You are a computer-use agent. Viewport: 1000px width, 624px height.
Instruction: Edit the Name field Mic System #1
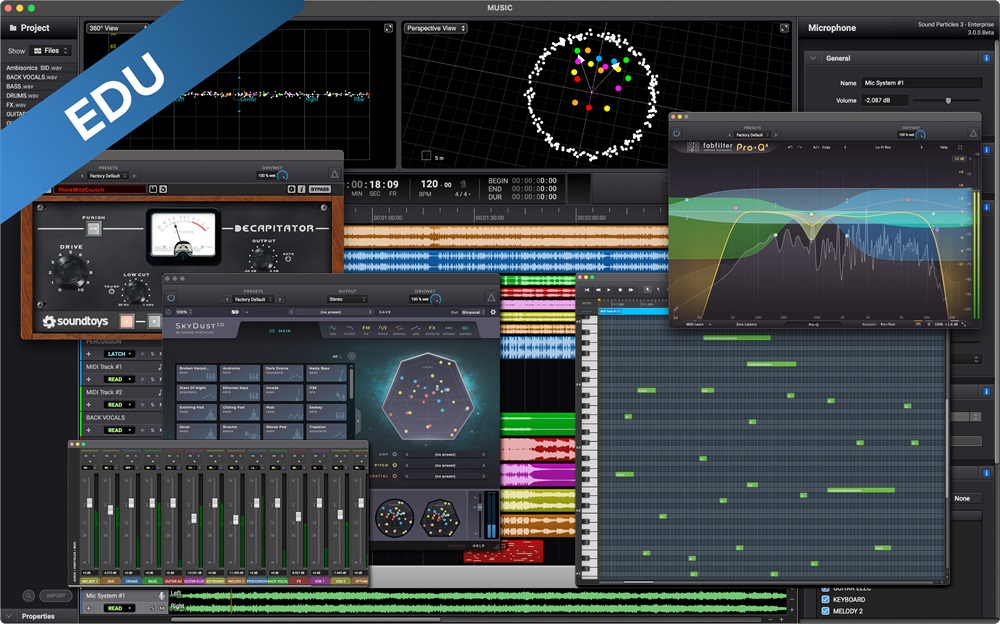point(922,83)
